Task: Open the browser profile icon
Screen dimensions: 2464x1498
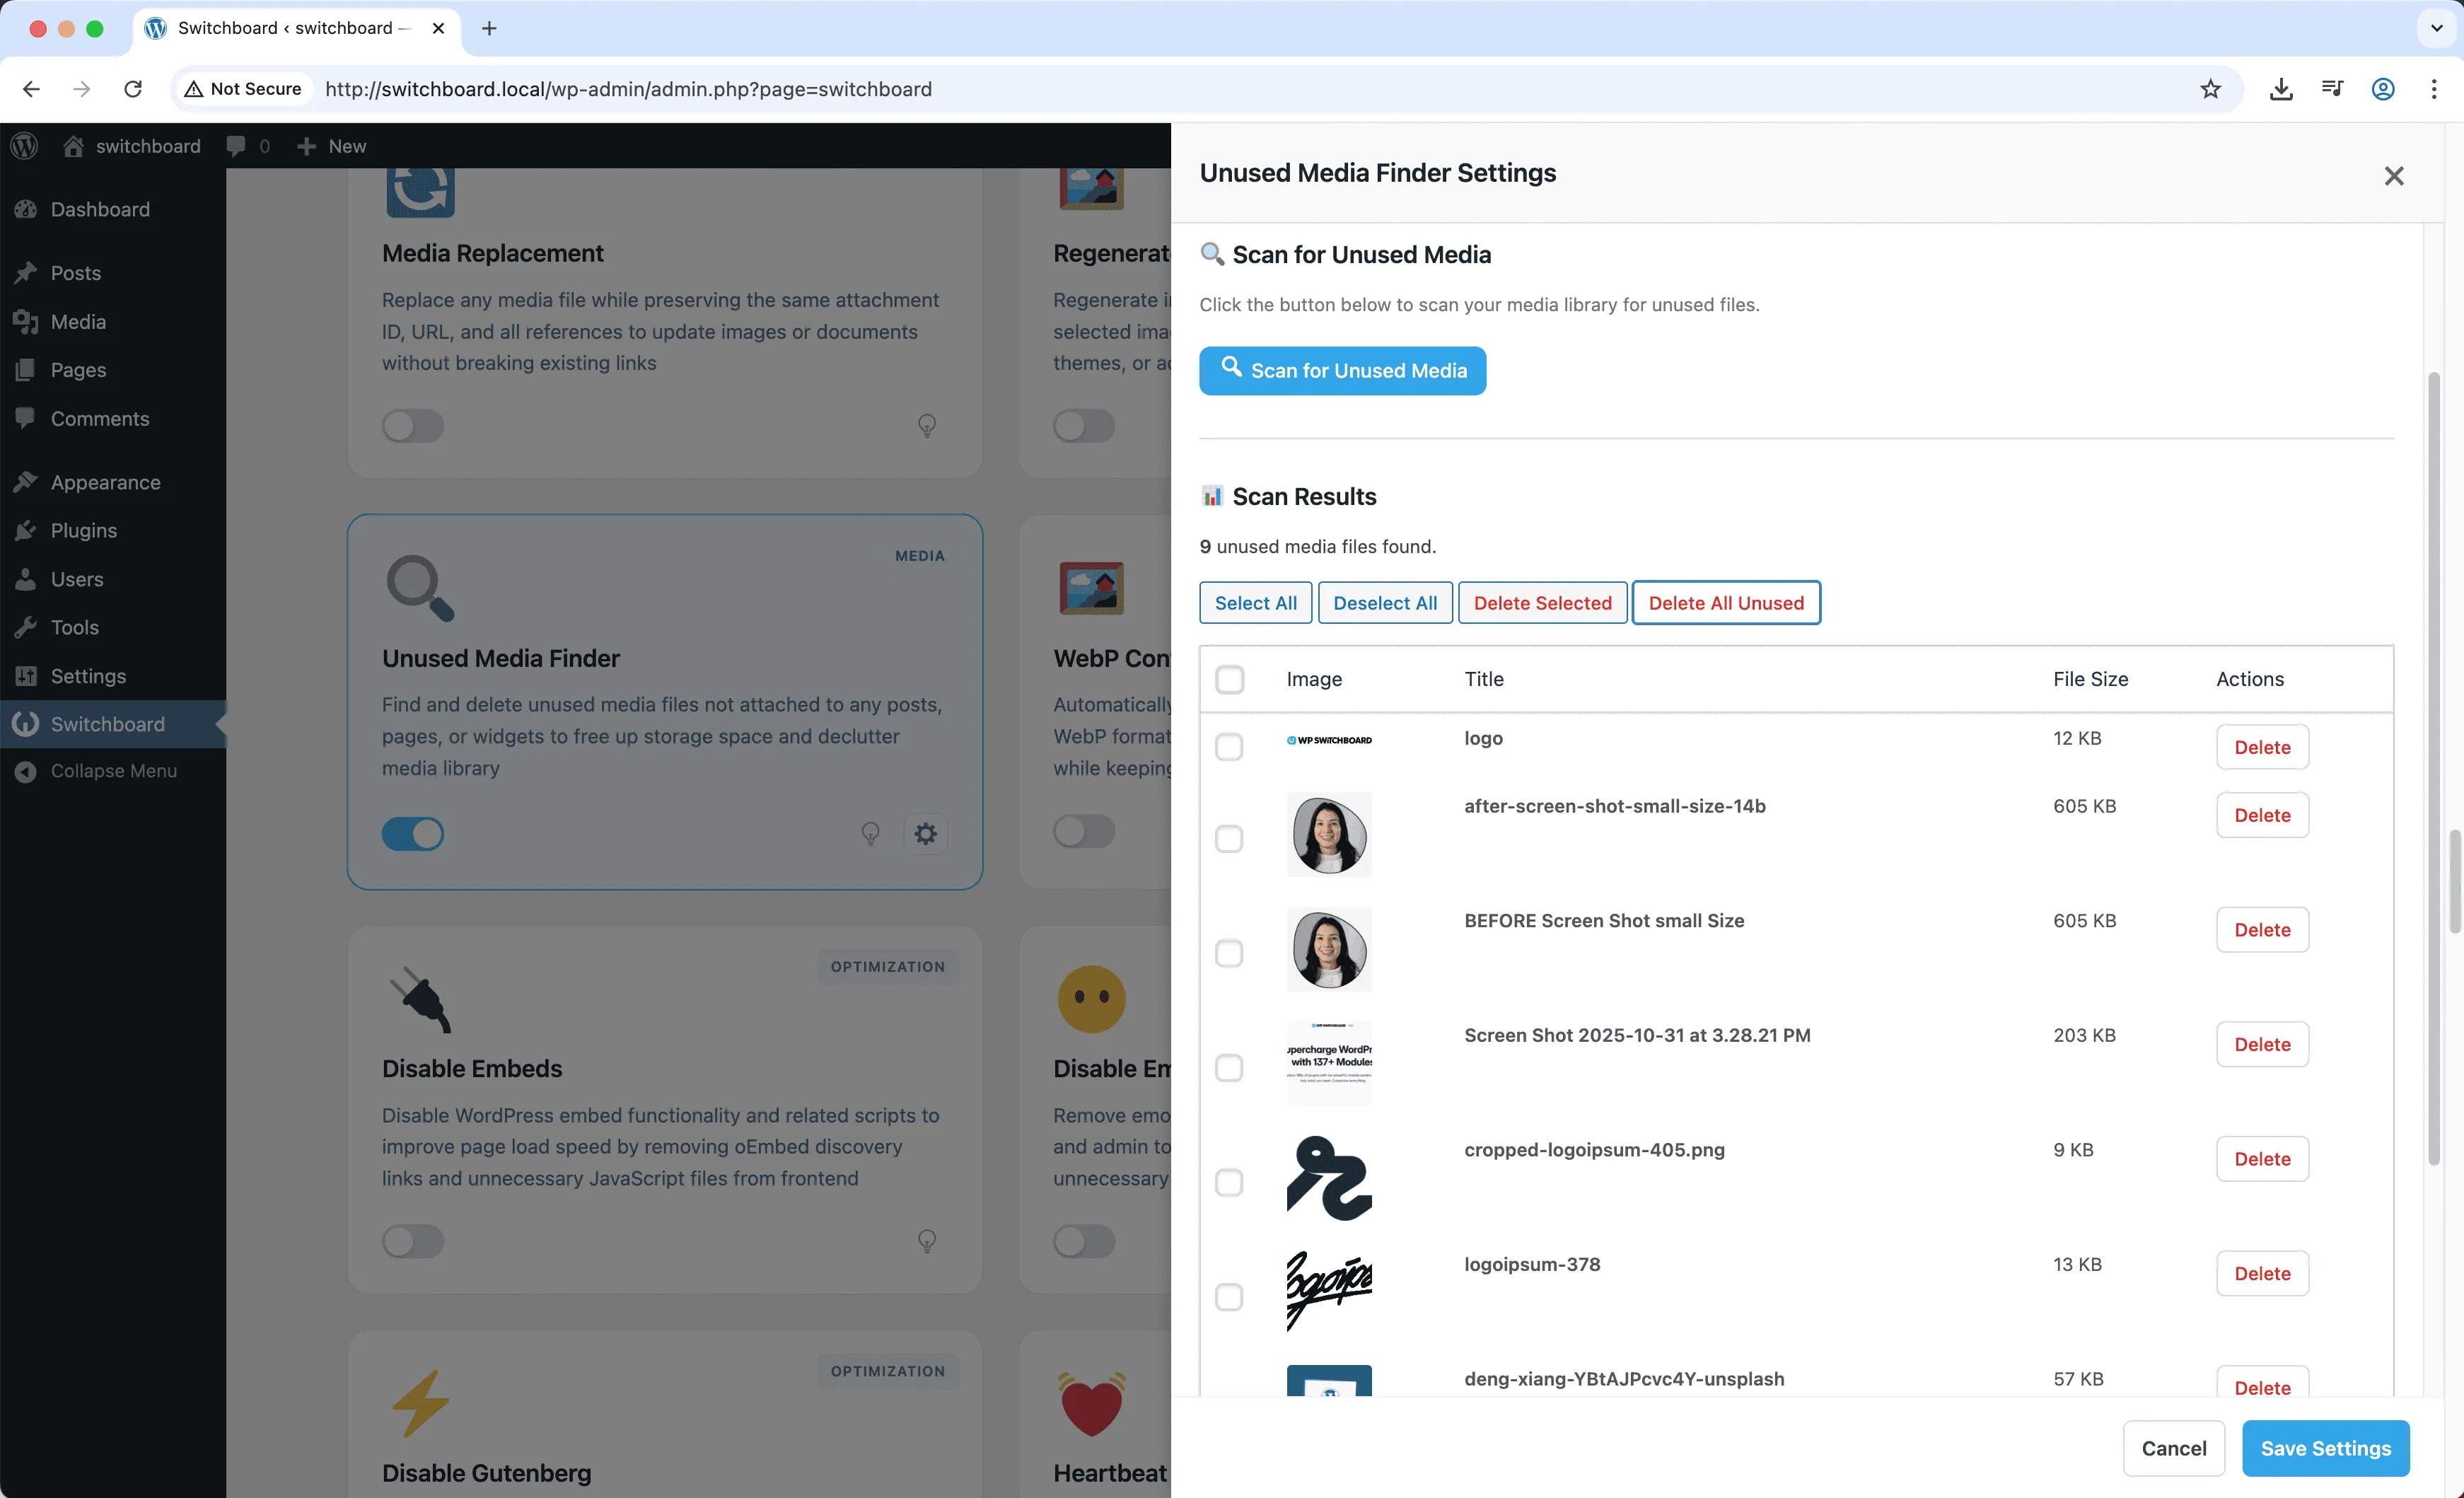Action: [x=2383, y=89]
